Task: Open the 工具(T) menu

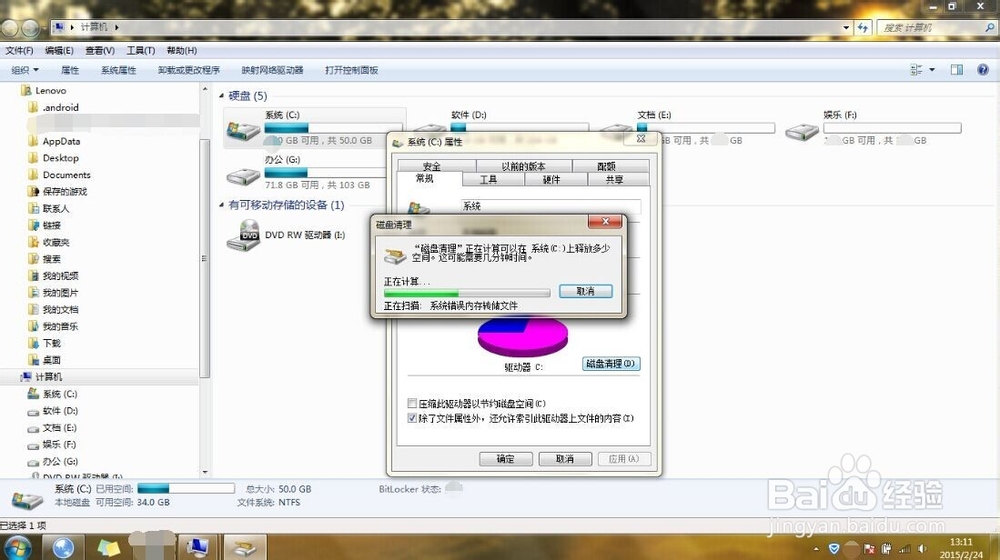Action: pyautogui.click(x=140, y=50)
